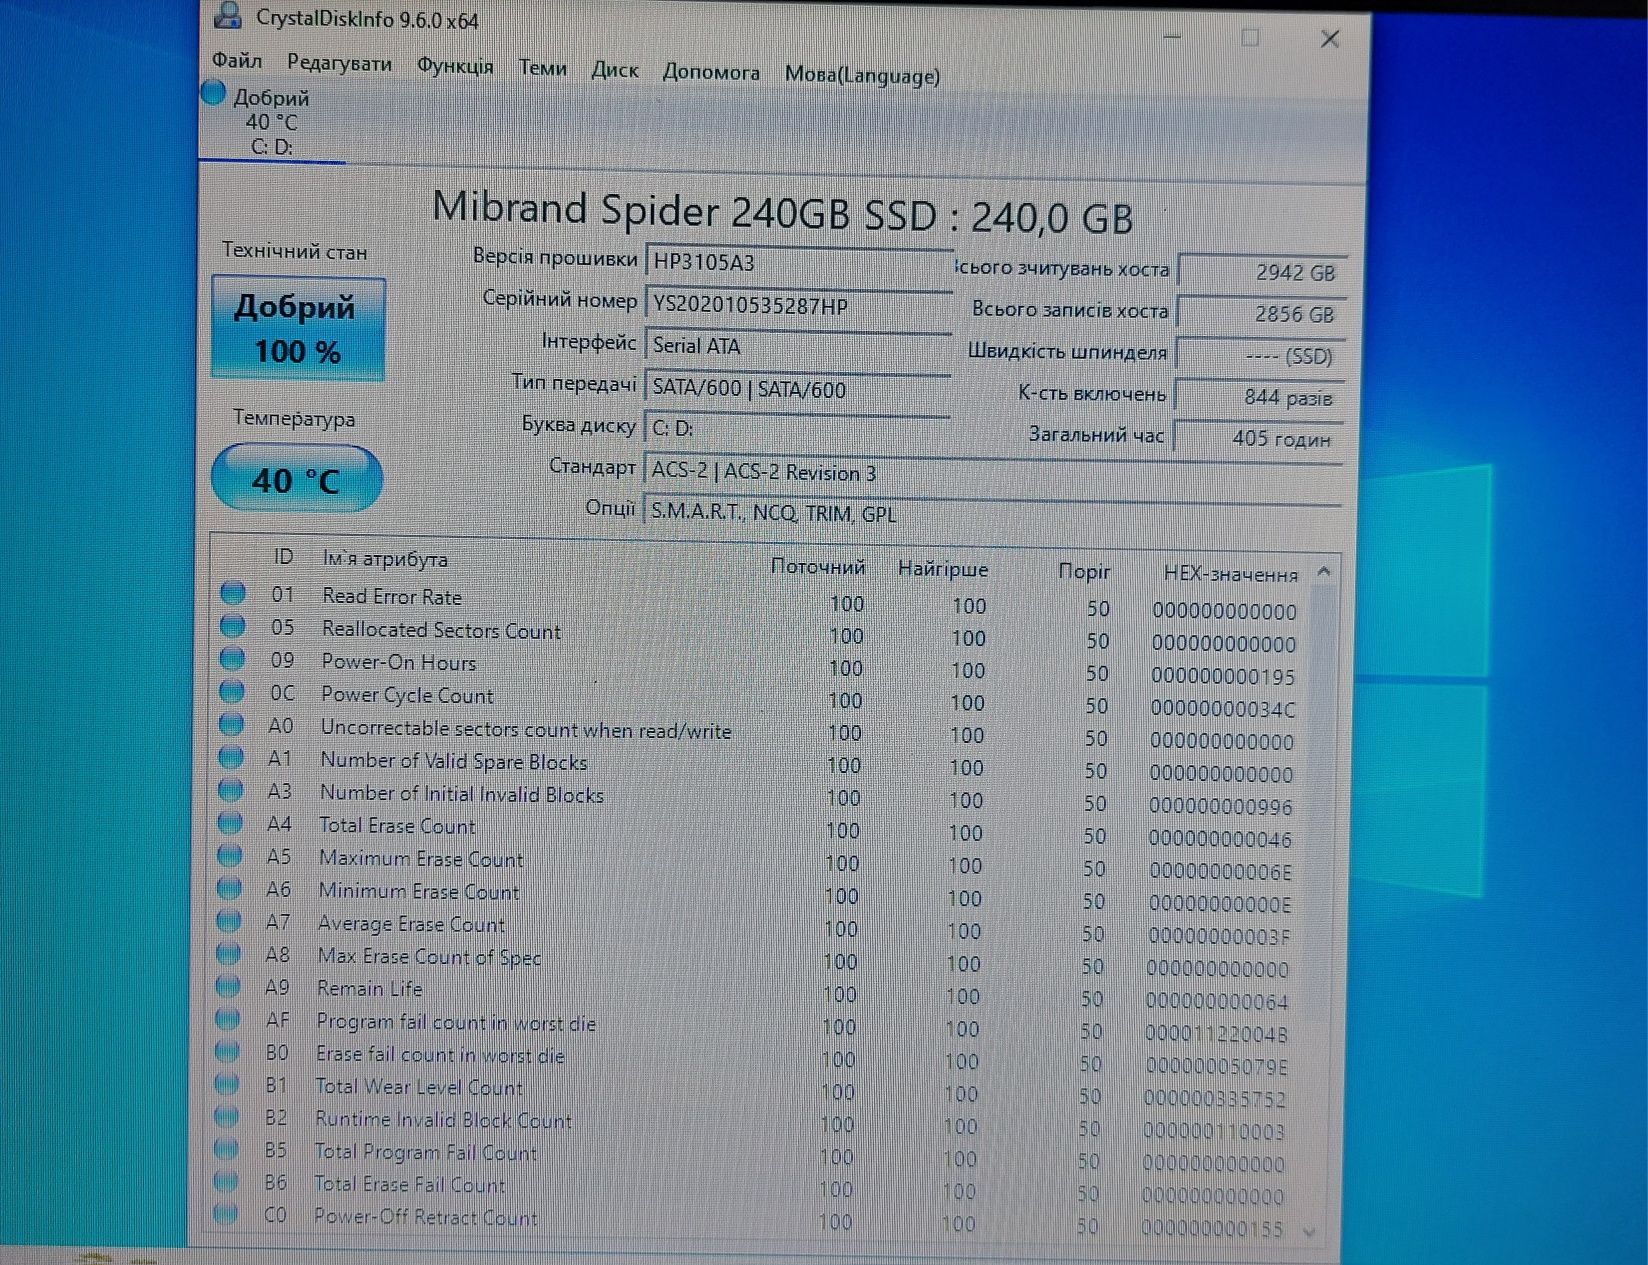Click the scroll up arrow of the attribute list
The width and height of the screenshot is (1648, 1265).
pos(1324,571)
